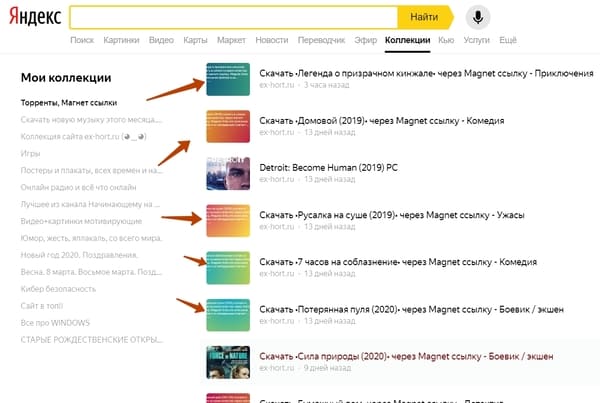Click 7 часов на соблазнение thumbnail
600x403 pixels.
[228, 268]
